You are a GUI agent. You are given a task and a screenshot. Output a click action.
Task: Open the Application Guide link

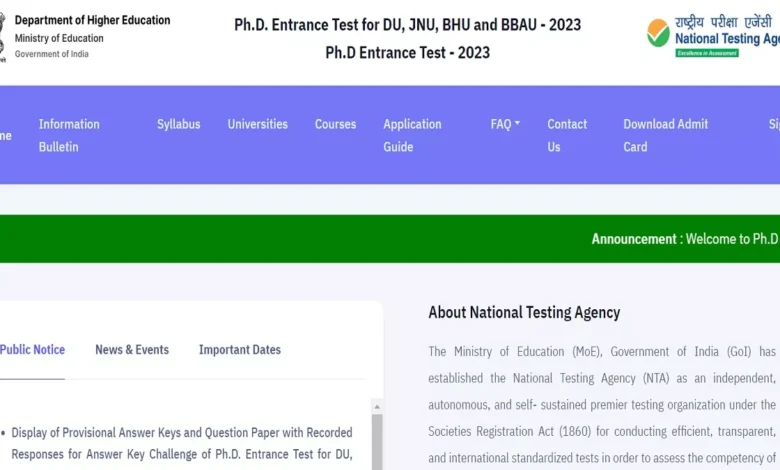click(x=412, y=135)
